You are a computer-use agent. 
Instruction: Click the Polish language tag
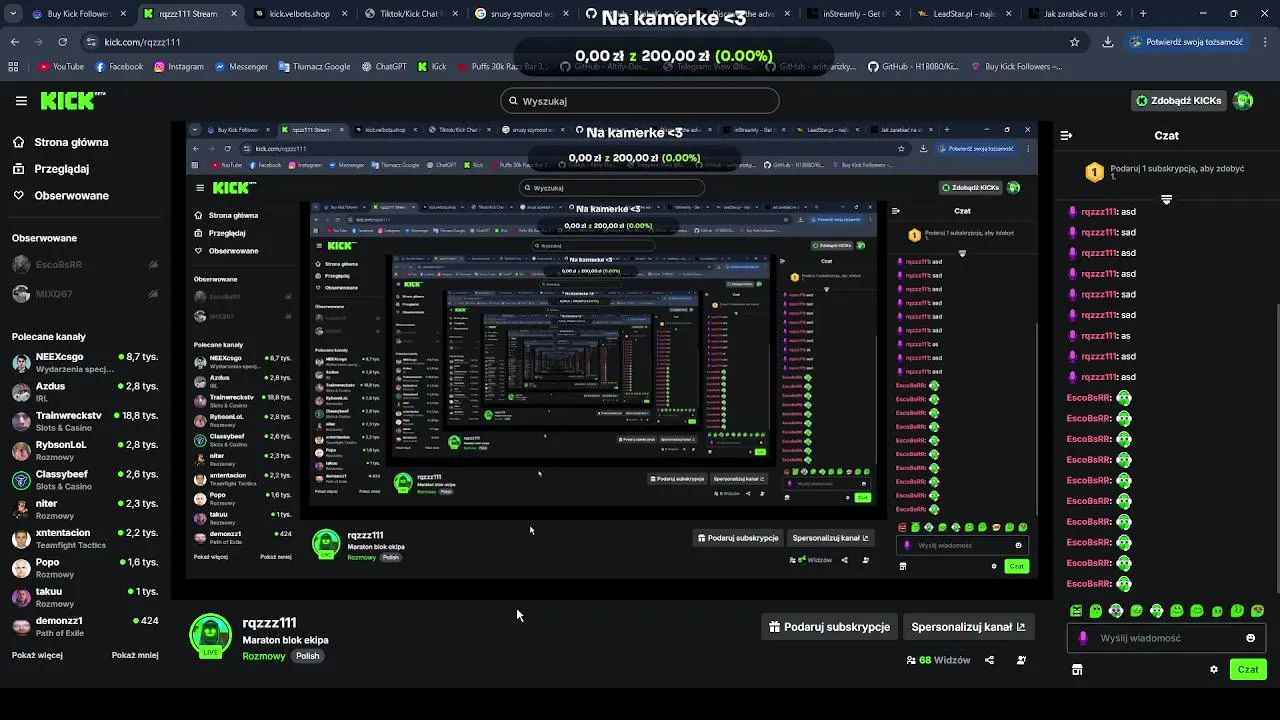(308, 656)
